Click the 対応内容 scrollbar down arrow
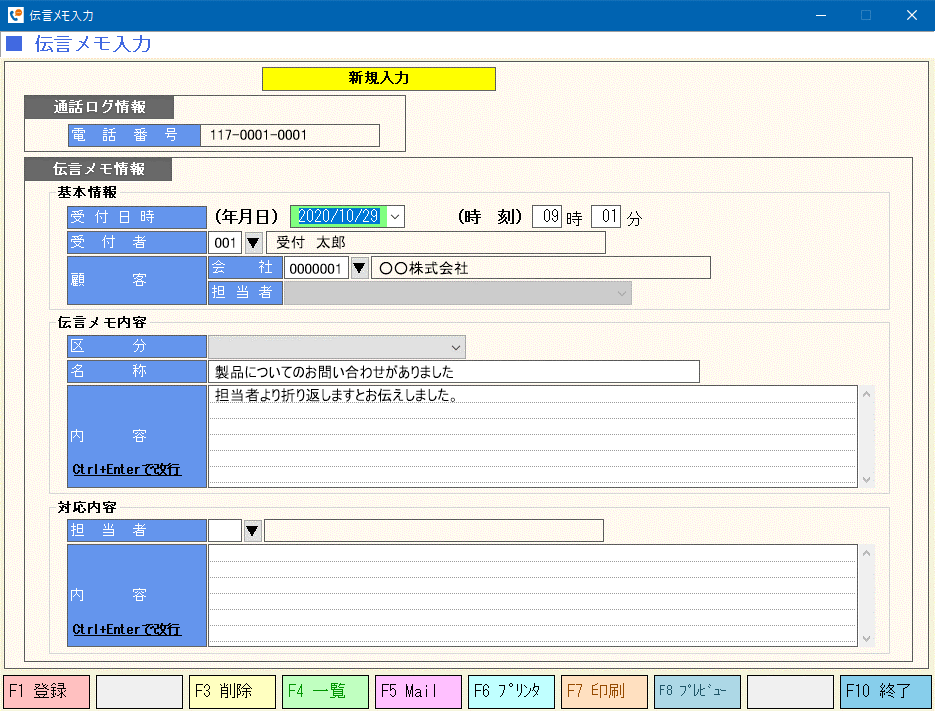The height and width of the screenshot is (711, 935). coord(866,639)
